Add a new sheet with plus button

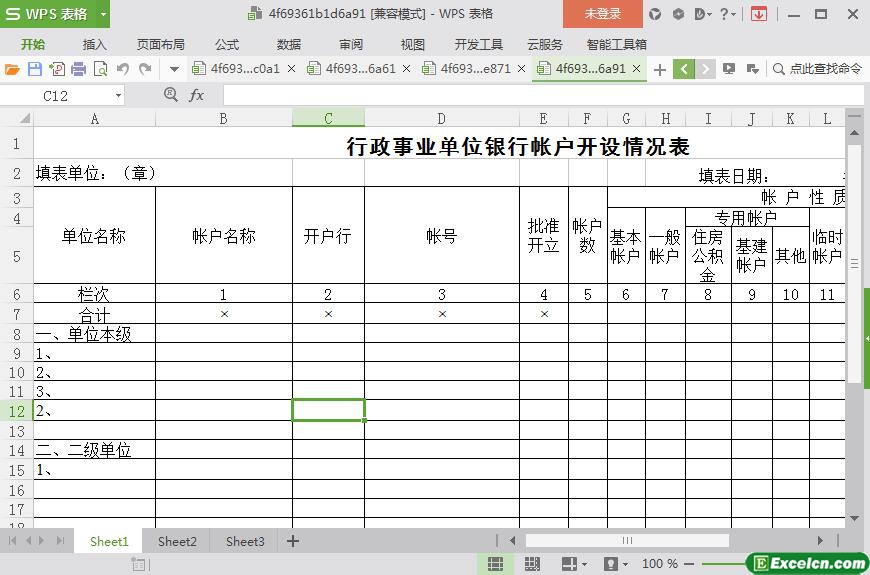292,541
